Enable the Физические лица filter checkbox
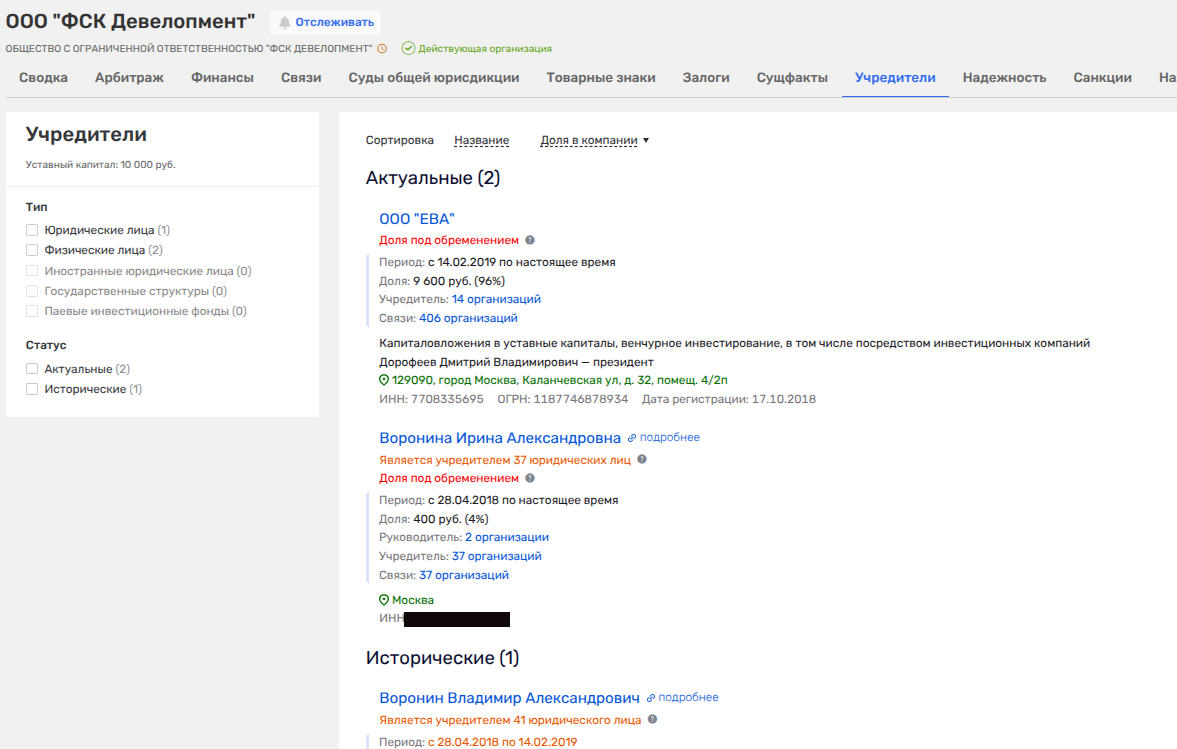This screenshot has height=749, width=1177. (32, 250)
